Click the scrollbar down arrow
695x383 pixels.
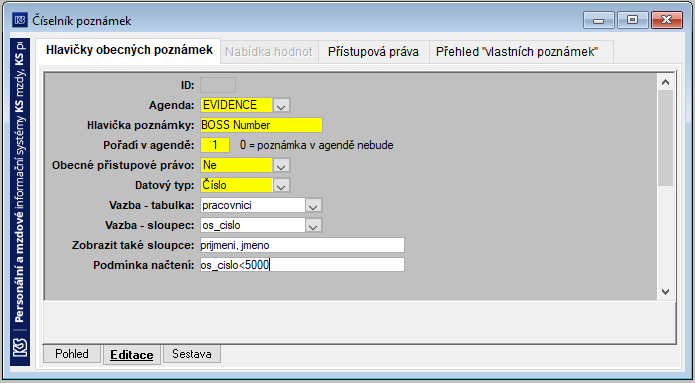point(665,291)
